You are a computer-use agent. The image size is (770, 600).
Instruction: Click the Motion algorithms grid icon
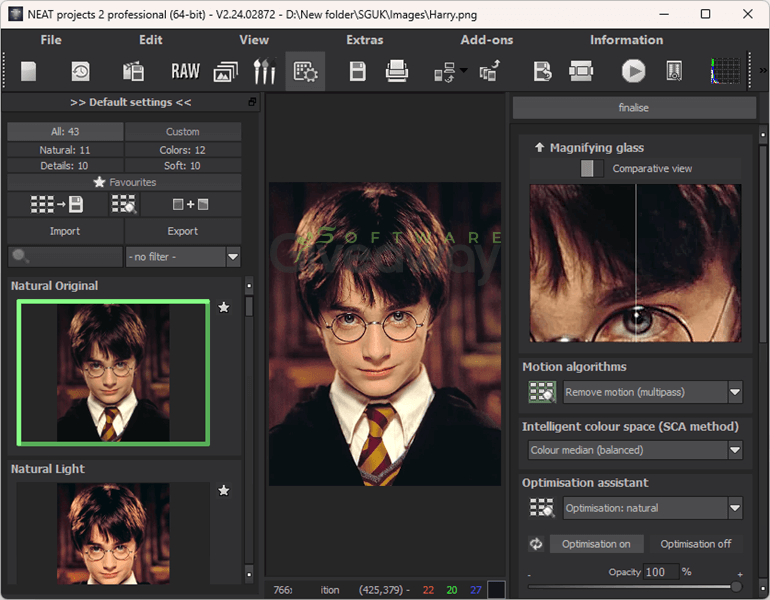pos(542,392)
